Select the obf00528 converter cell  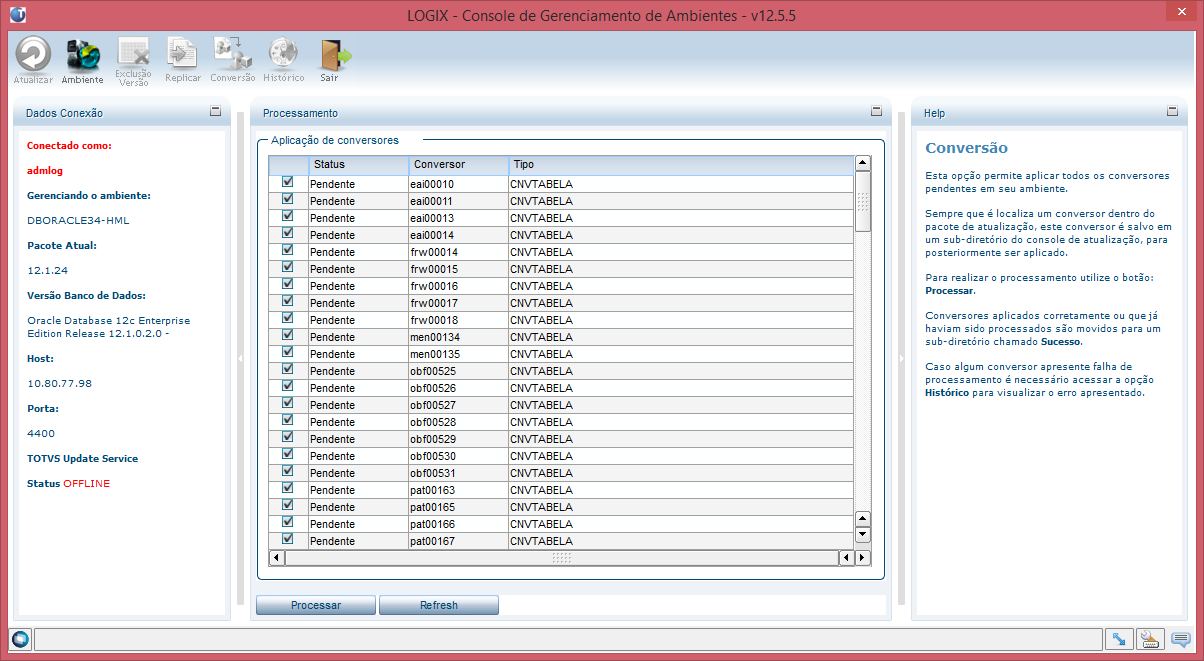[458, 422]
